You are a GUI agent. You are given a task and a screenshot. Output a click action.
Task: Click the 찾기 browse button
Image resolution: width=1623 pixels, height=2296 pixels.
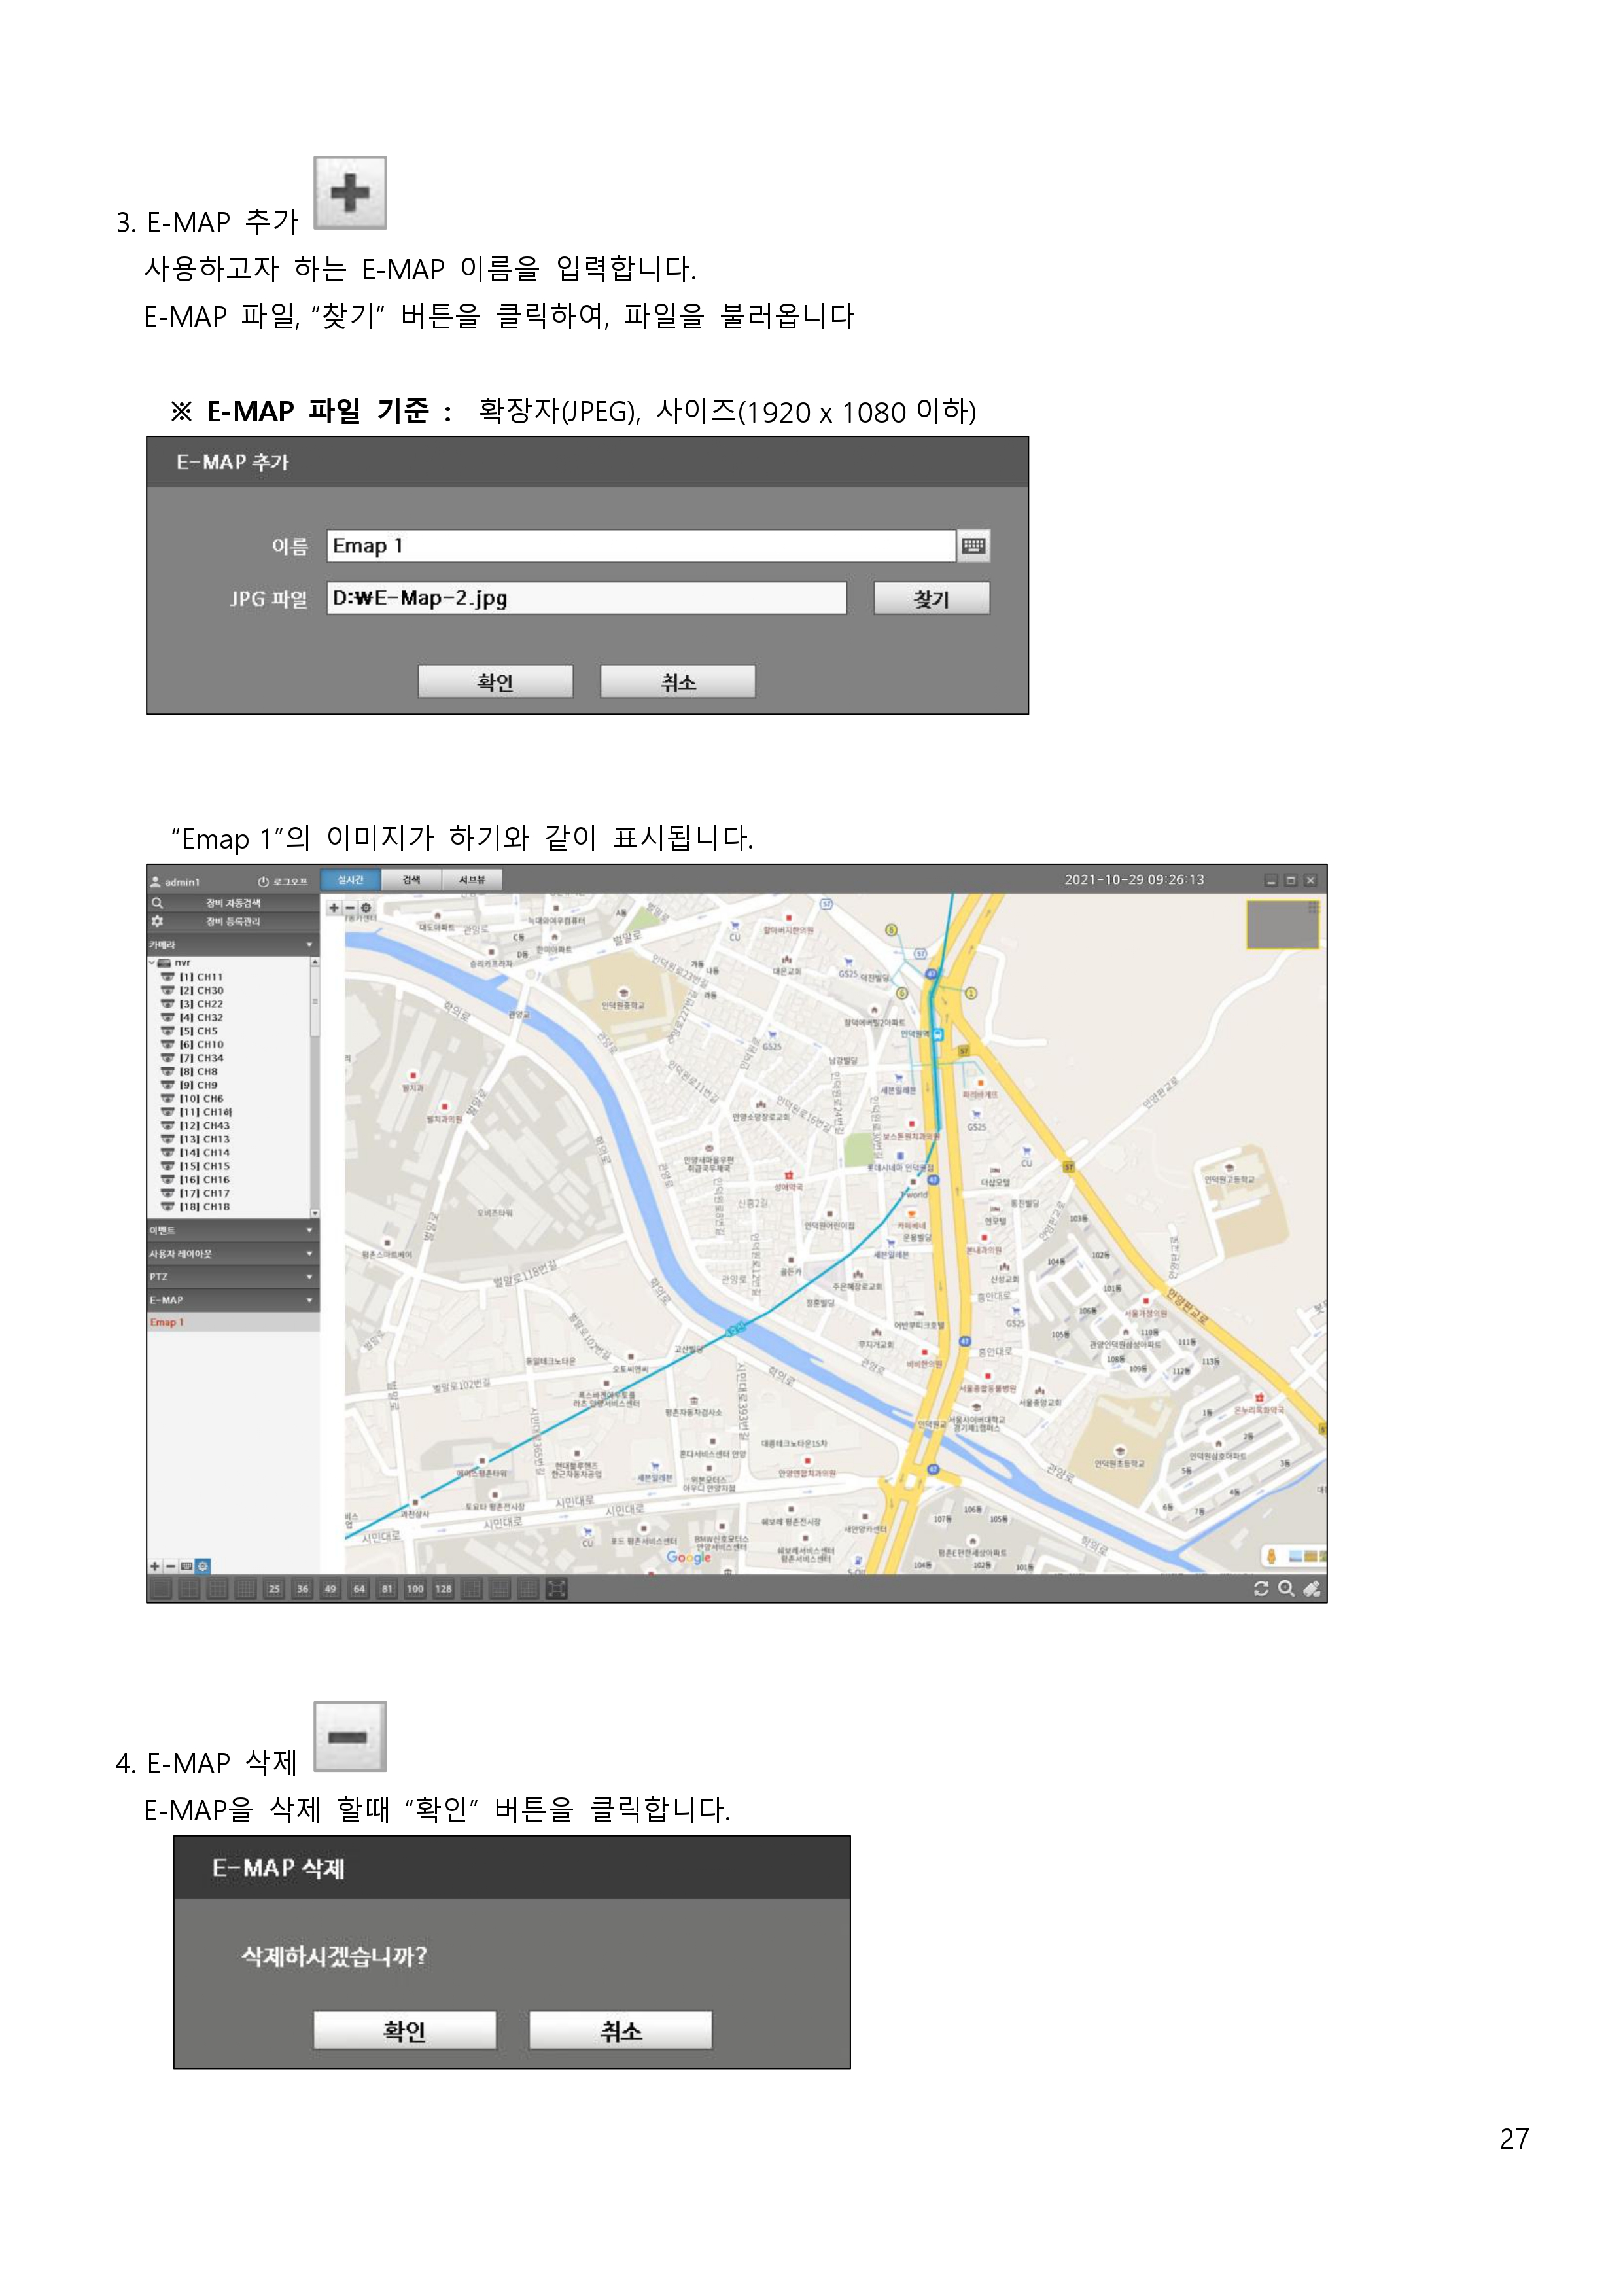931,599
